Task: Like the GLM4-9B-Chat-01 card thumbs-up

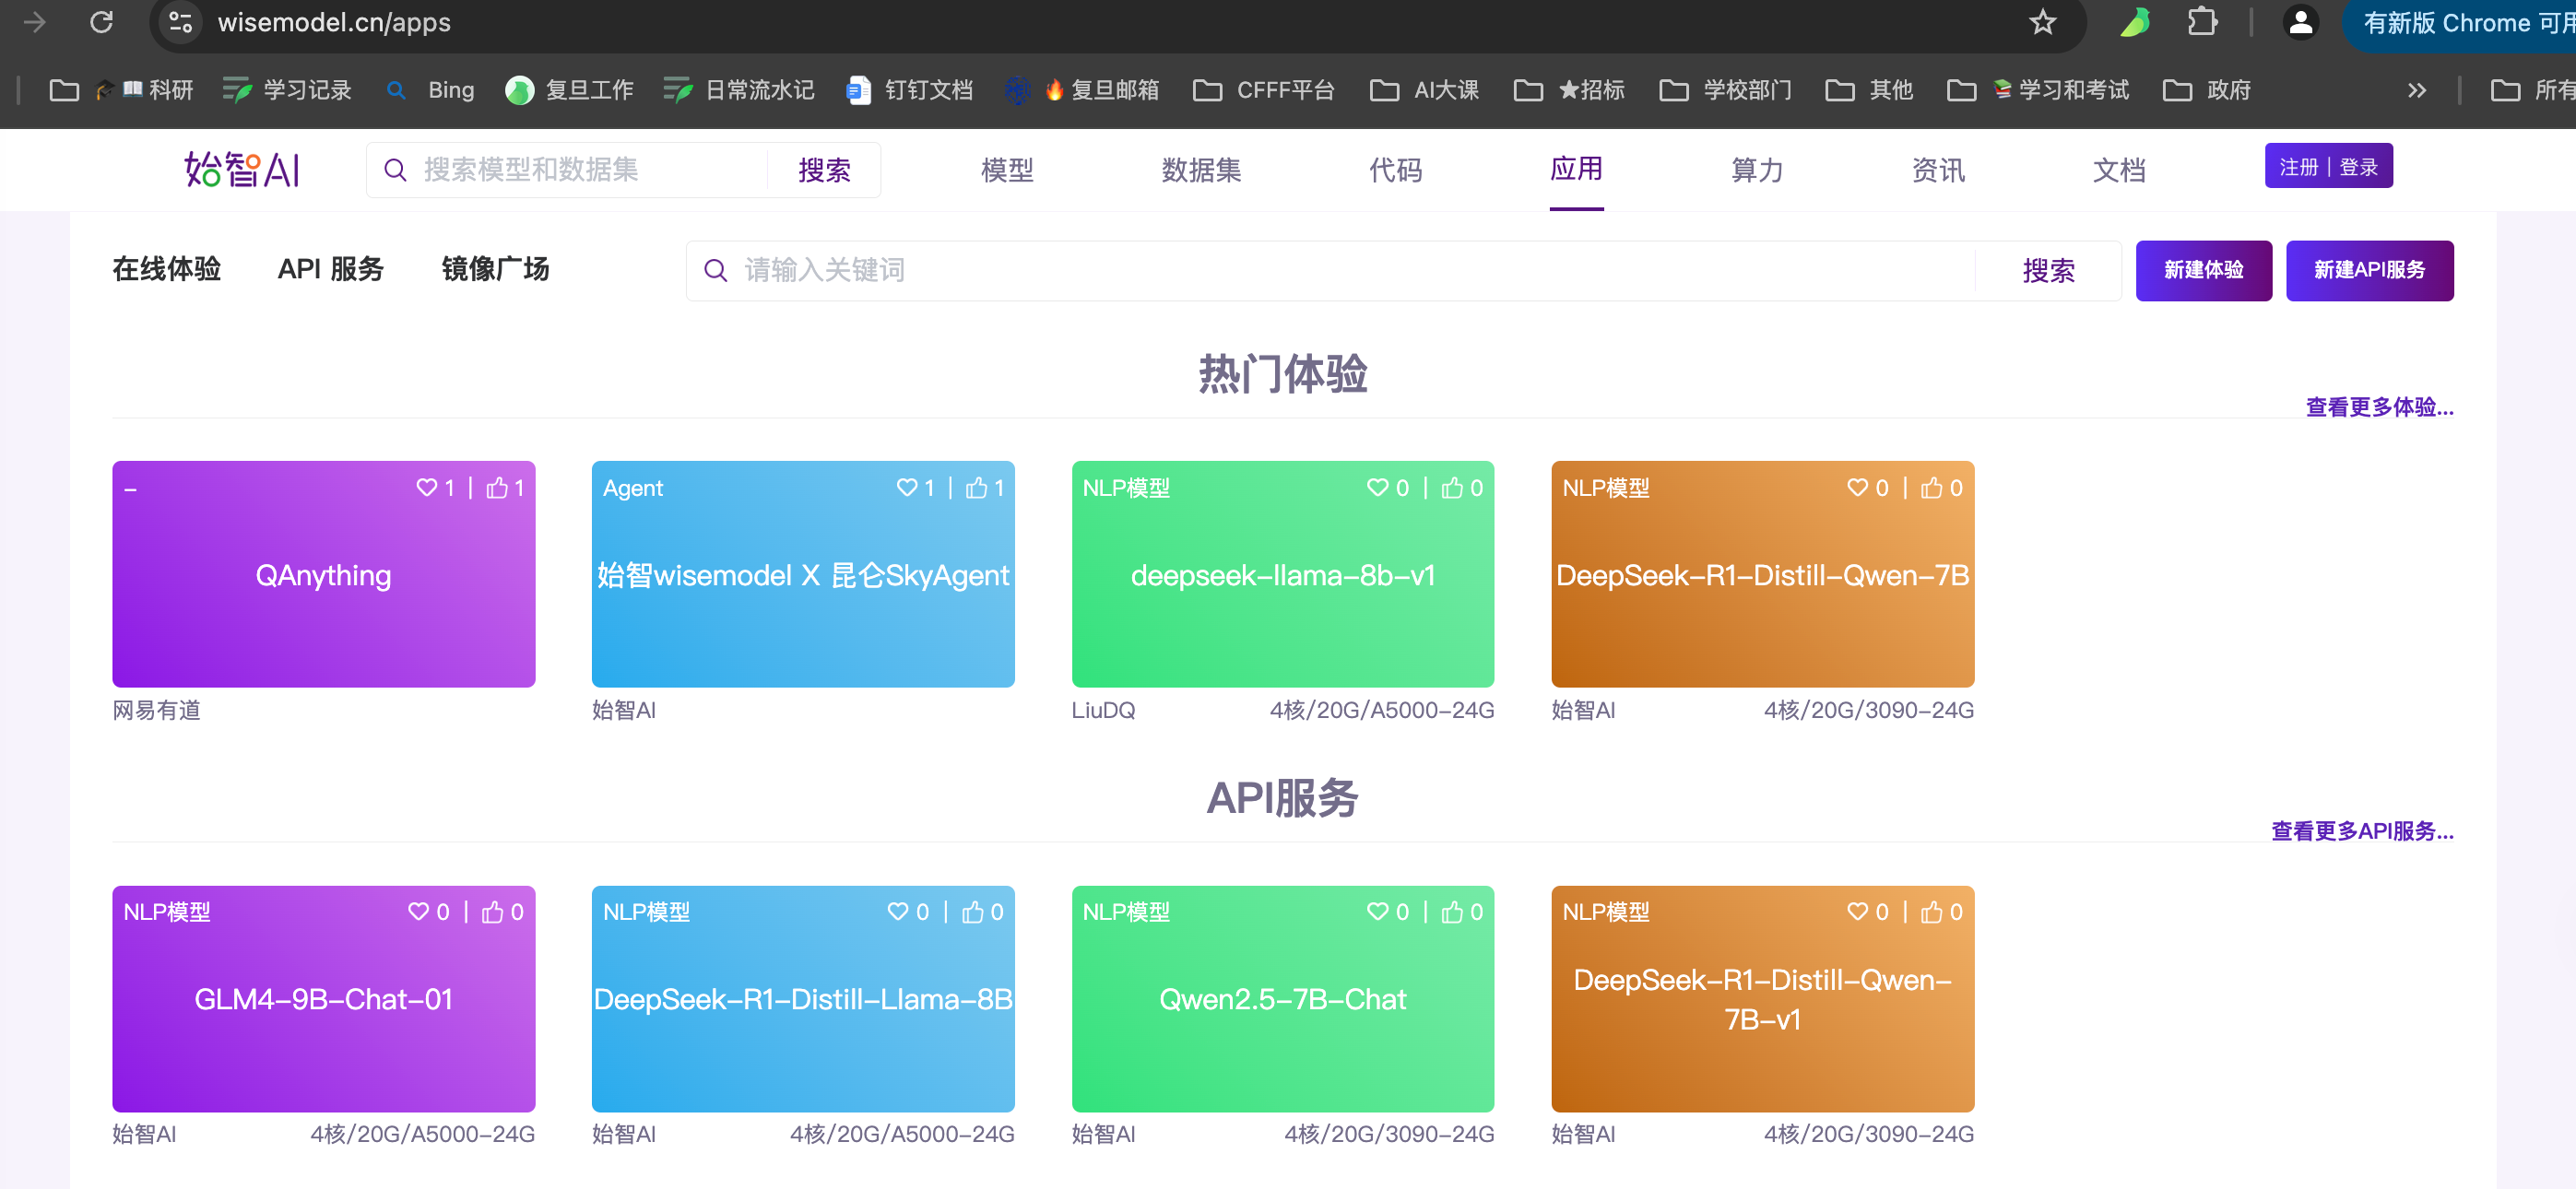Action: (x=492, y=912)
